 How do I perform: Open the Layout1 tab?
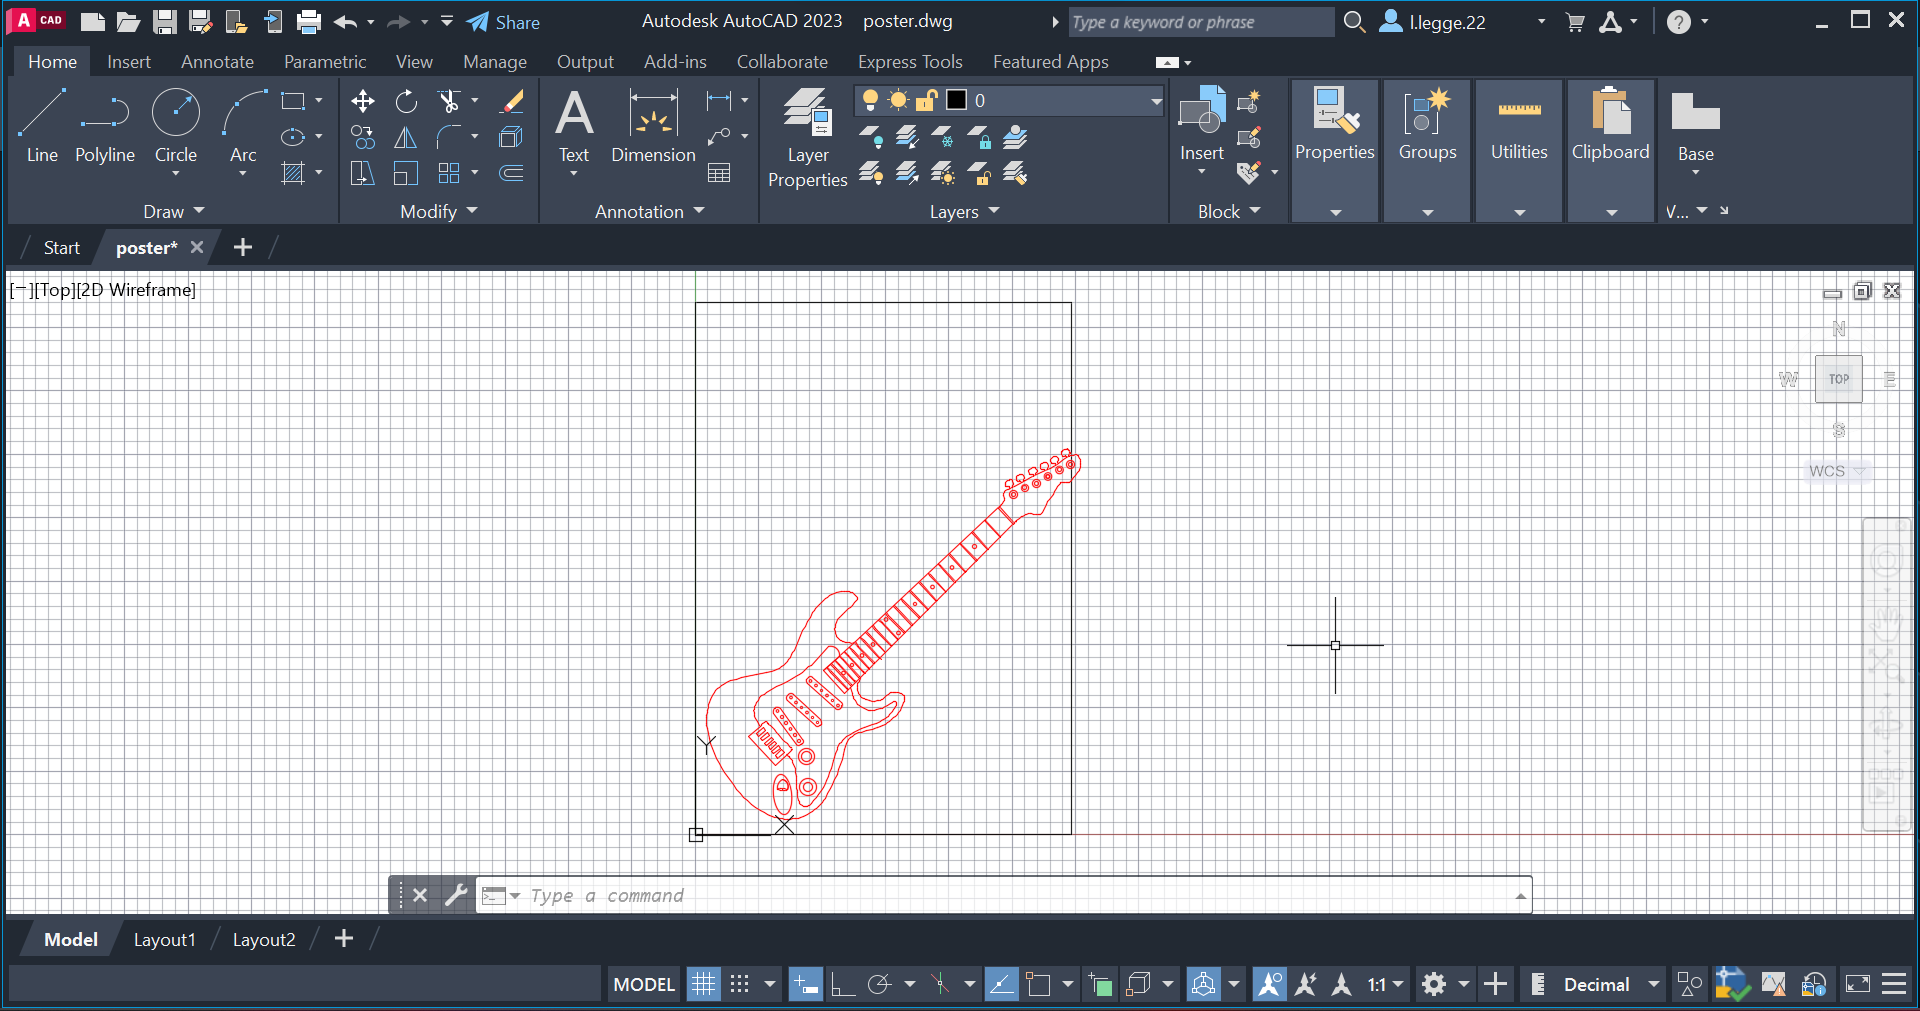tap(165, 940)
